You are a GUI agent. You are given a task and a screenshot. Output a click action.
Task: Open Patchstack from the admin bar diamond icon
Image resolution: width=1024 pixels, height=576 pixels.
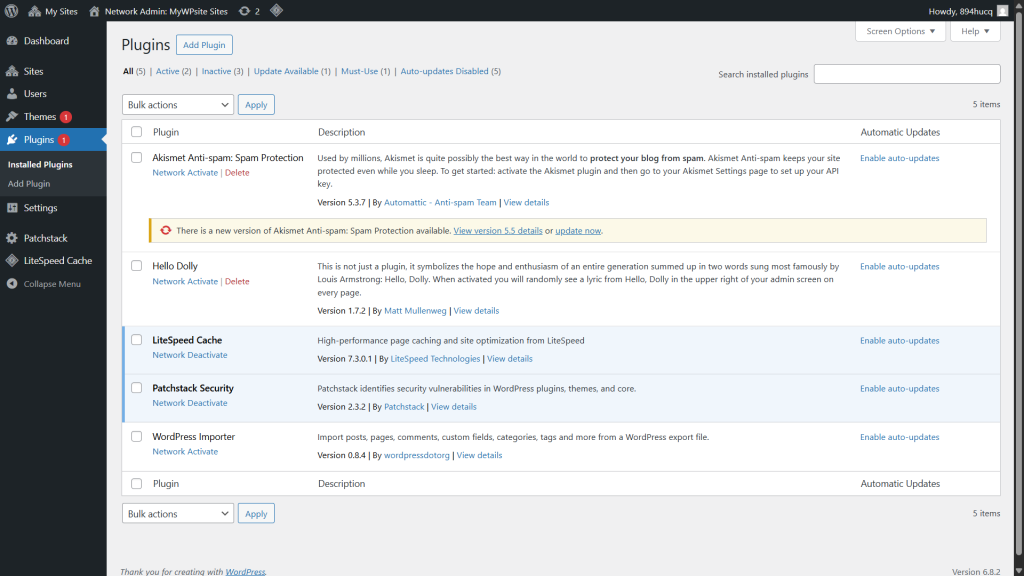(274, 11)
